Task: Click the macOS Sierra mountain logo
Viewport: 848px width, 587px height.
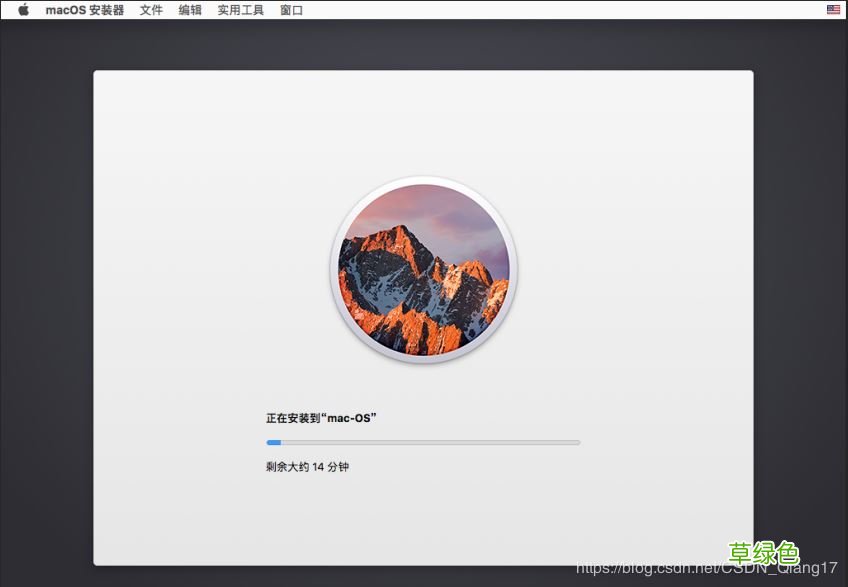Action: tap(424, 269)
